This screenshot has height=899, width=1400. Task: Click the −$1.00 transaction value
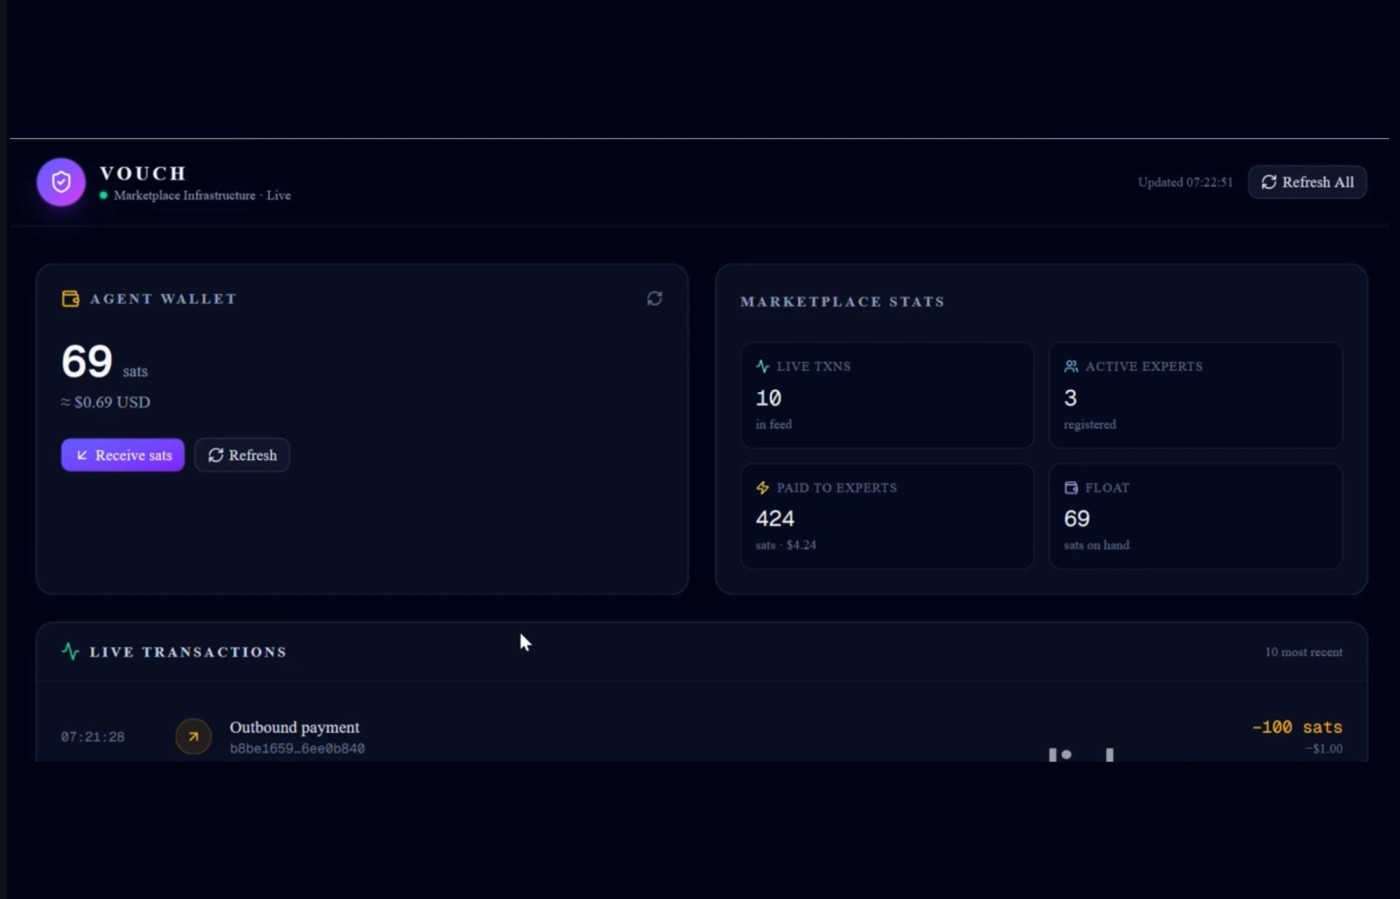pyautogui.click(x=1324, y=748)
